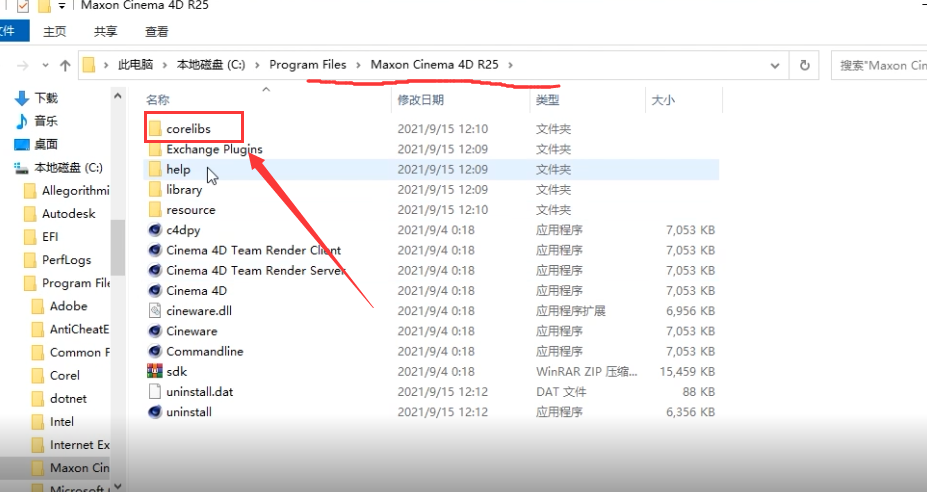Click Cinema 4D Team Render Client icon
The height and width of the screenshot is (492, 927).
[155, 250]
